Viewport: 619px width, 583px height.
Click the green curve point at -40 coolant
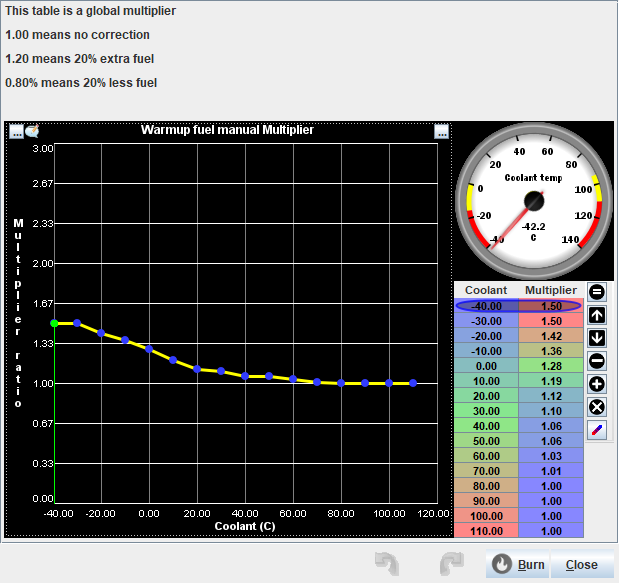[x=55, y=323]
